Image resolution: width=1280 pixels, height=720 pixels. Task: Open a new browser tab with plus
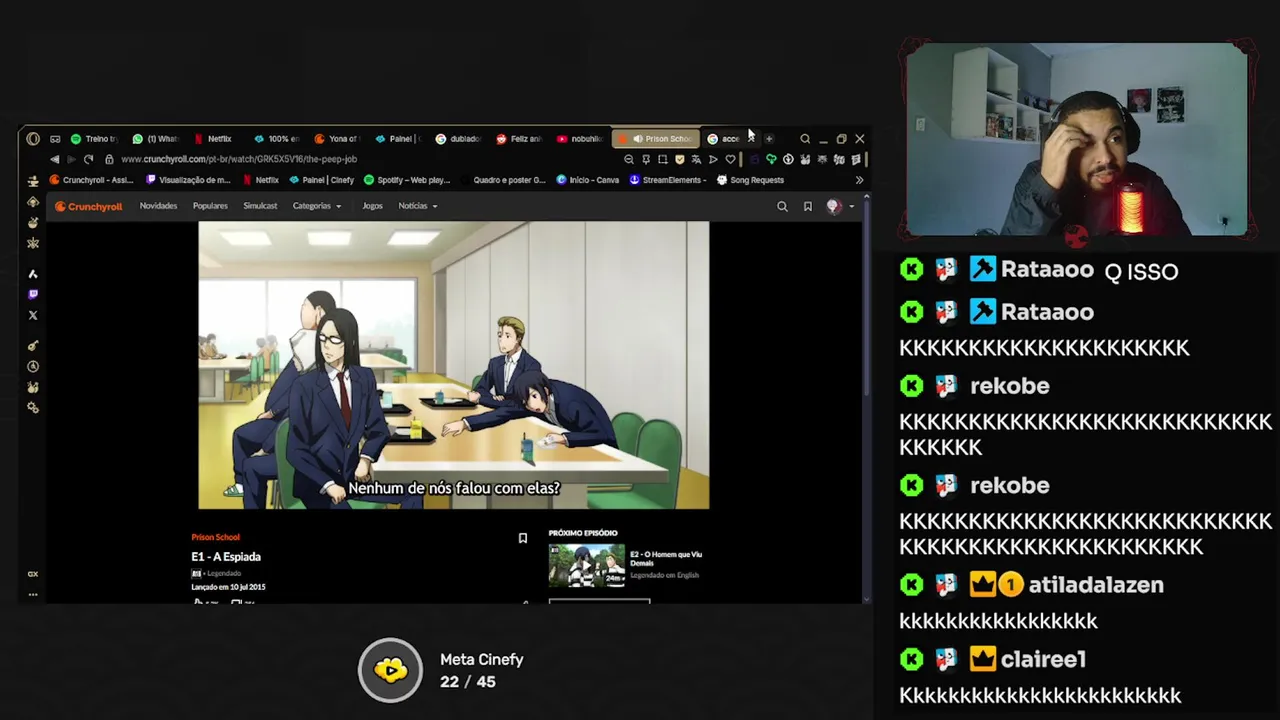pos(769,139)
